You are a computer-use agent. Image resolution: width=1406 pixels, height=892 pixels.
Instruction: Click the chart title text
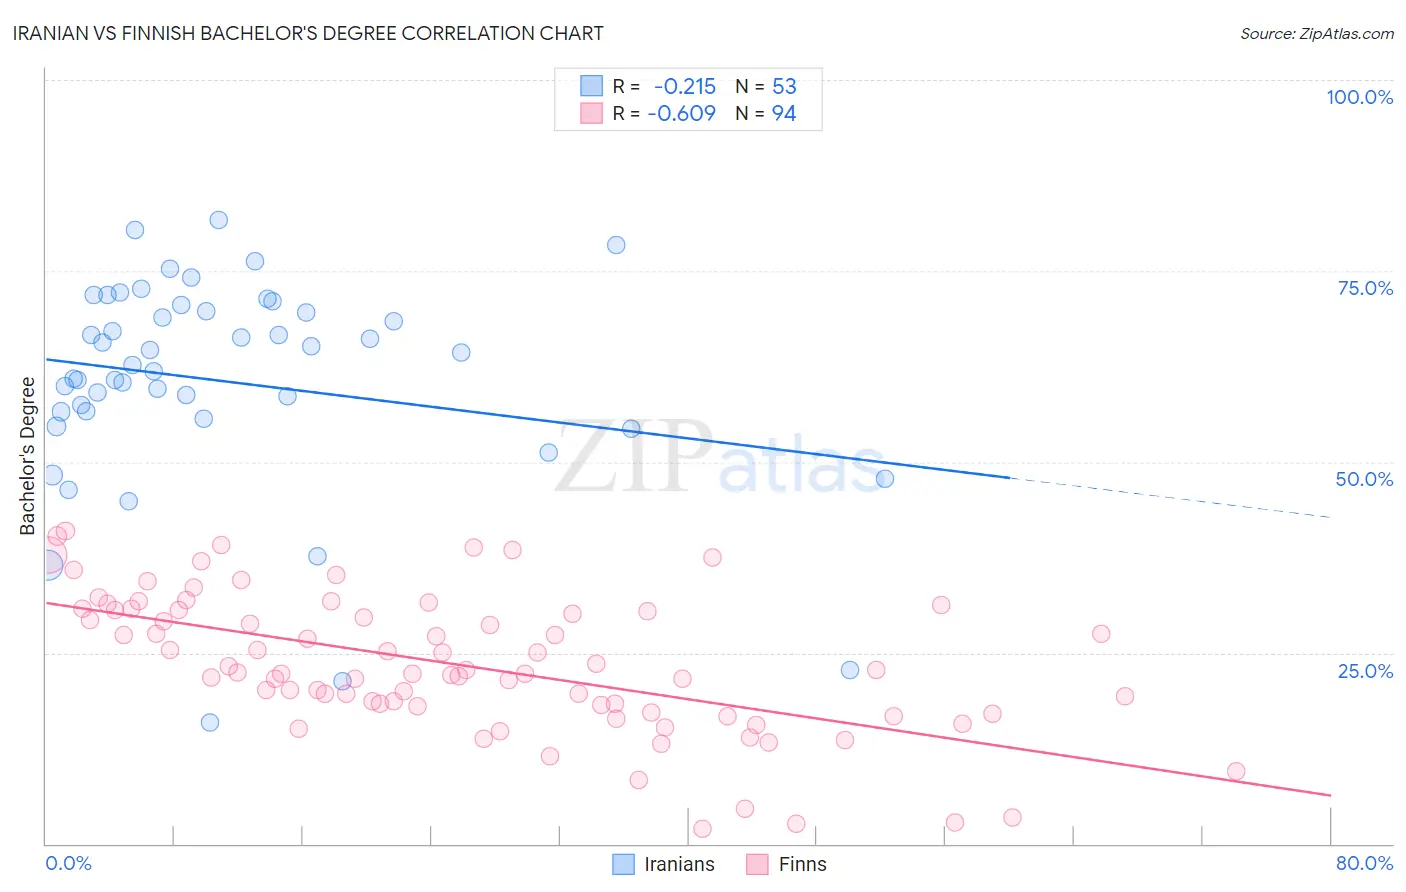click(308, 33)
